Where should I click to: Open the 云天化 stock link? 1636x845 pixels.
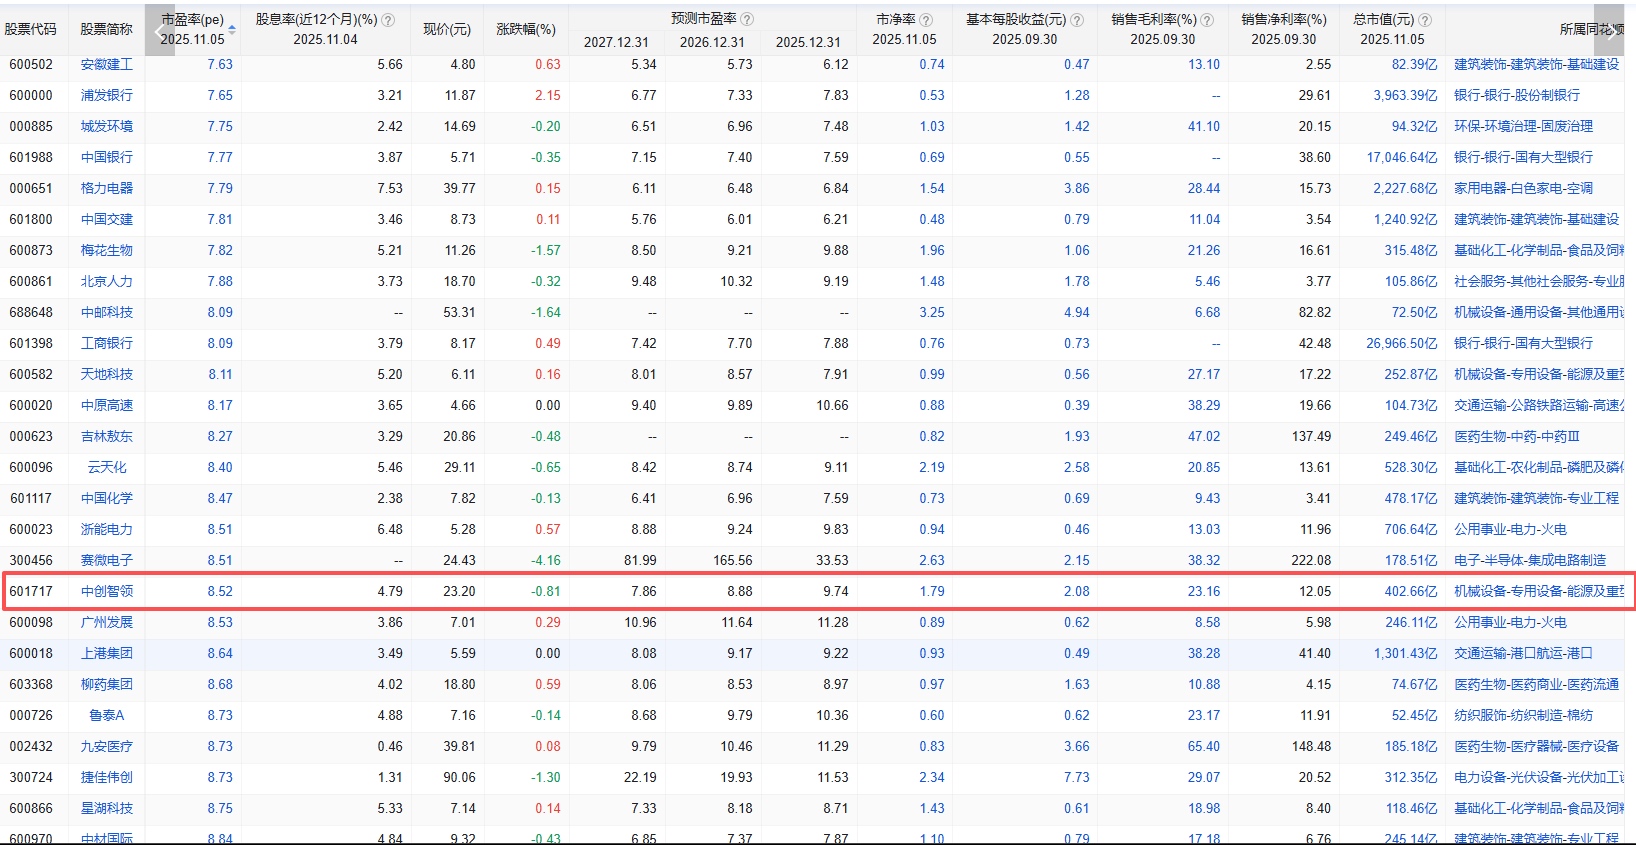[107, 467]
